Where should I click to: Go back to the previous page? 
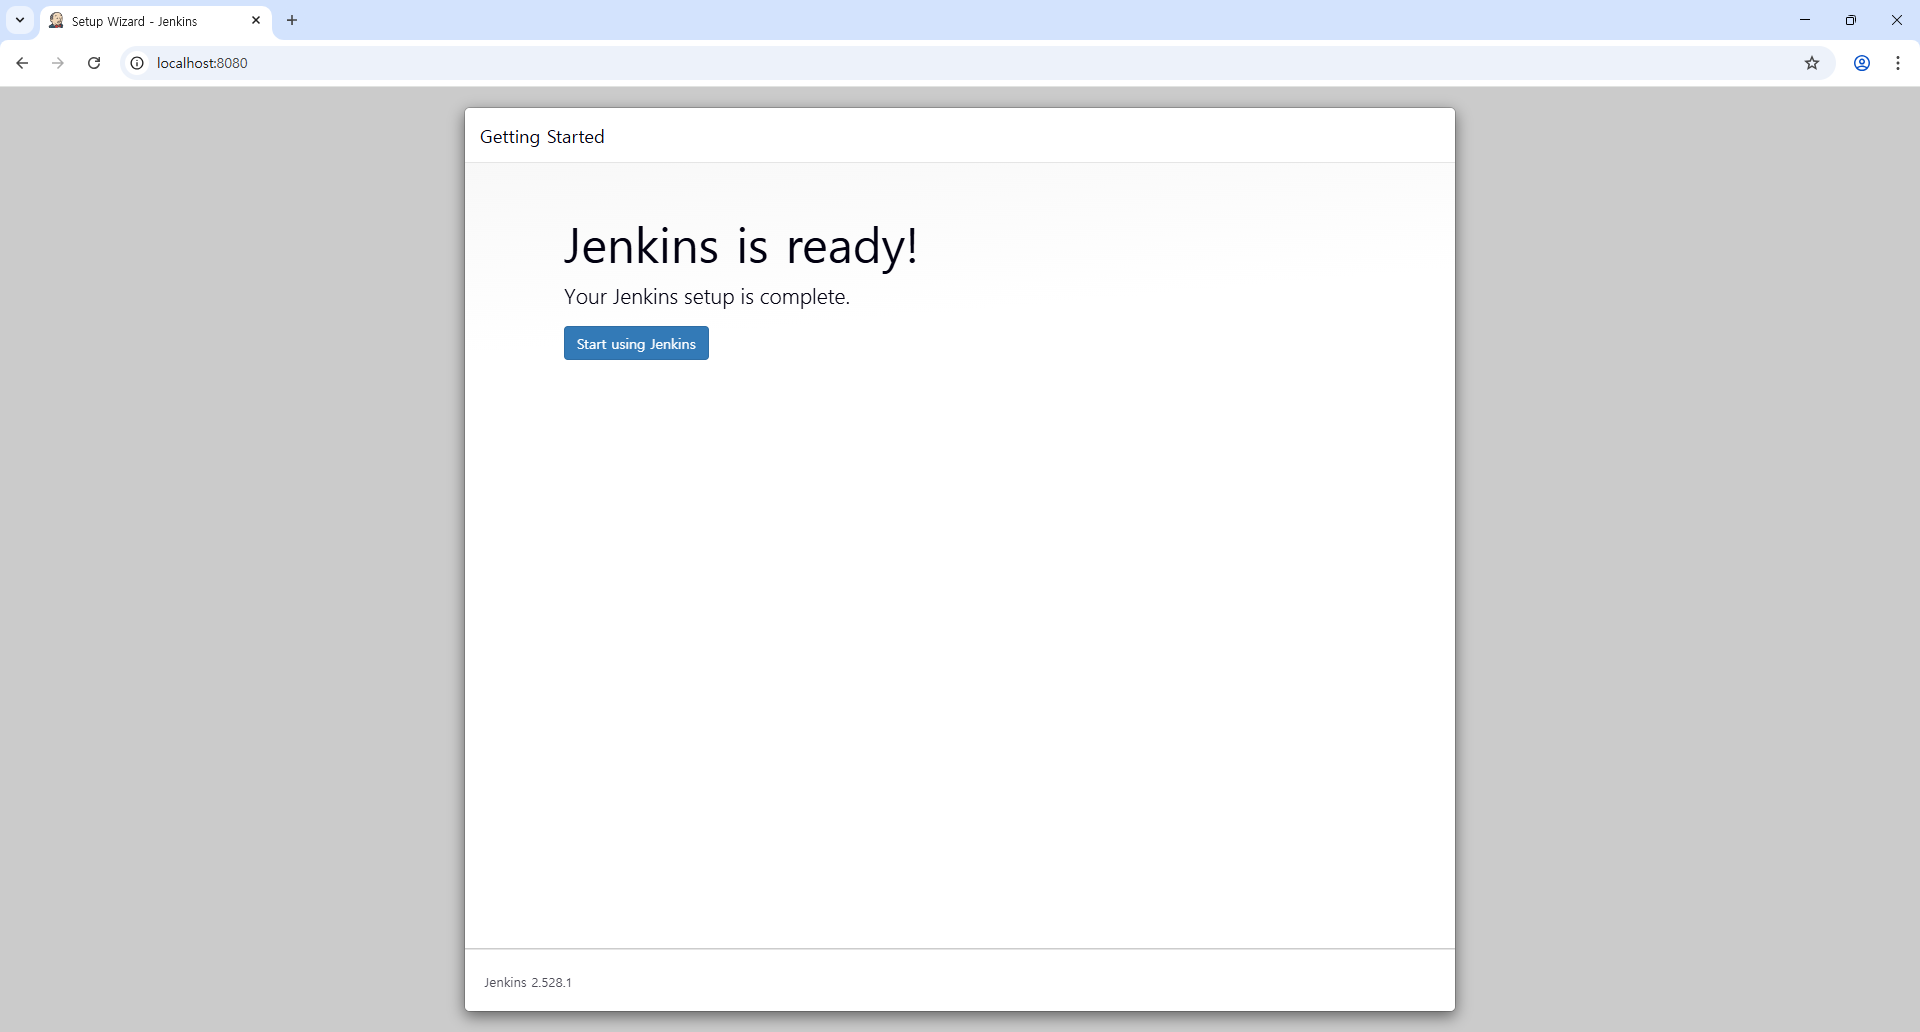point(22,63)
